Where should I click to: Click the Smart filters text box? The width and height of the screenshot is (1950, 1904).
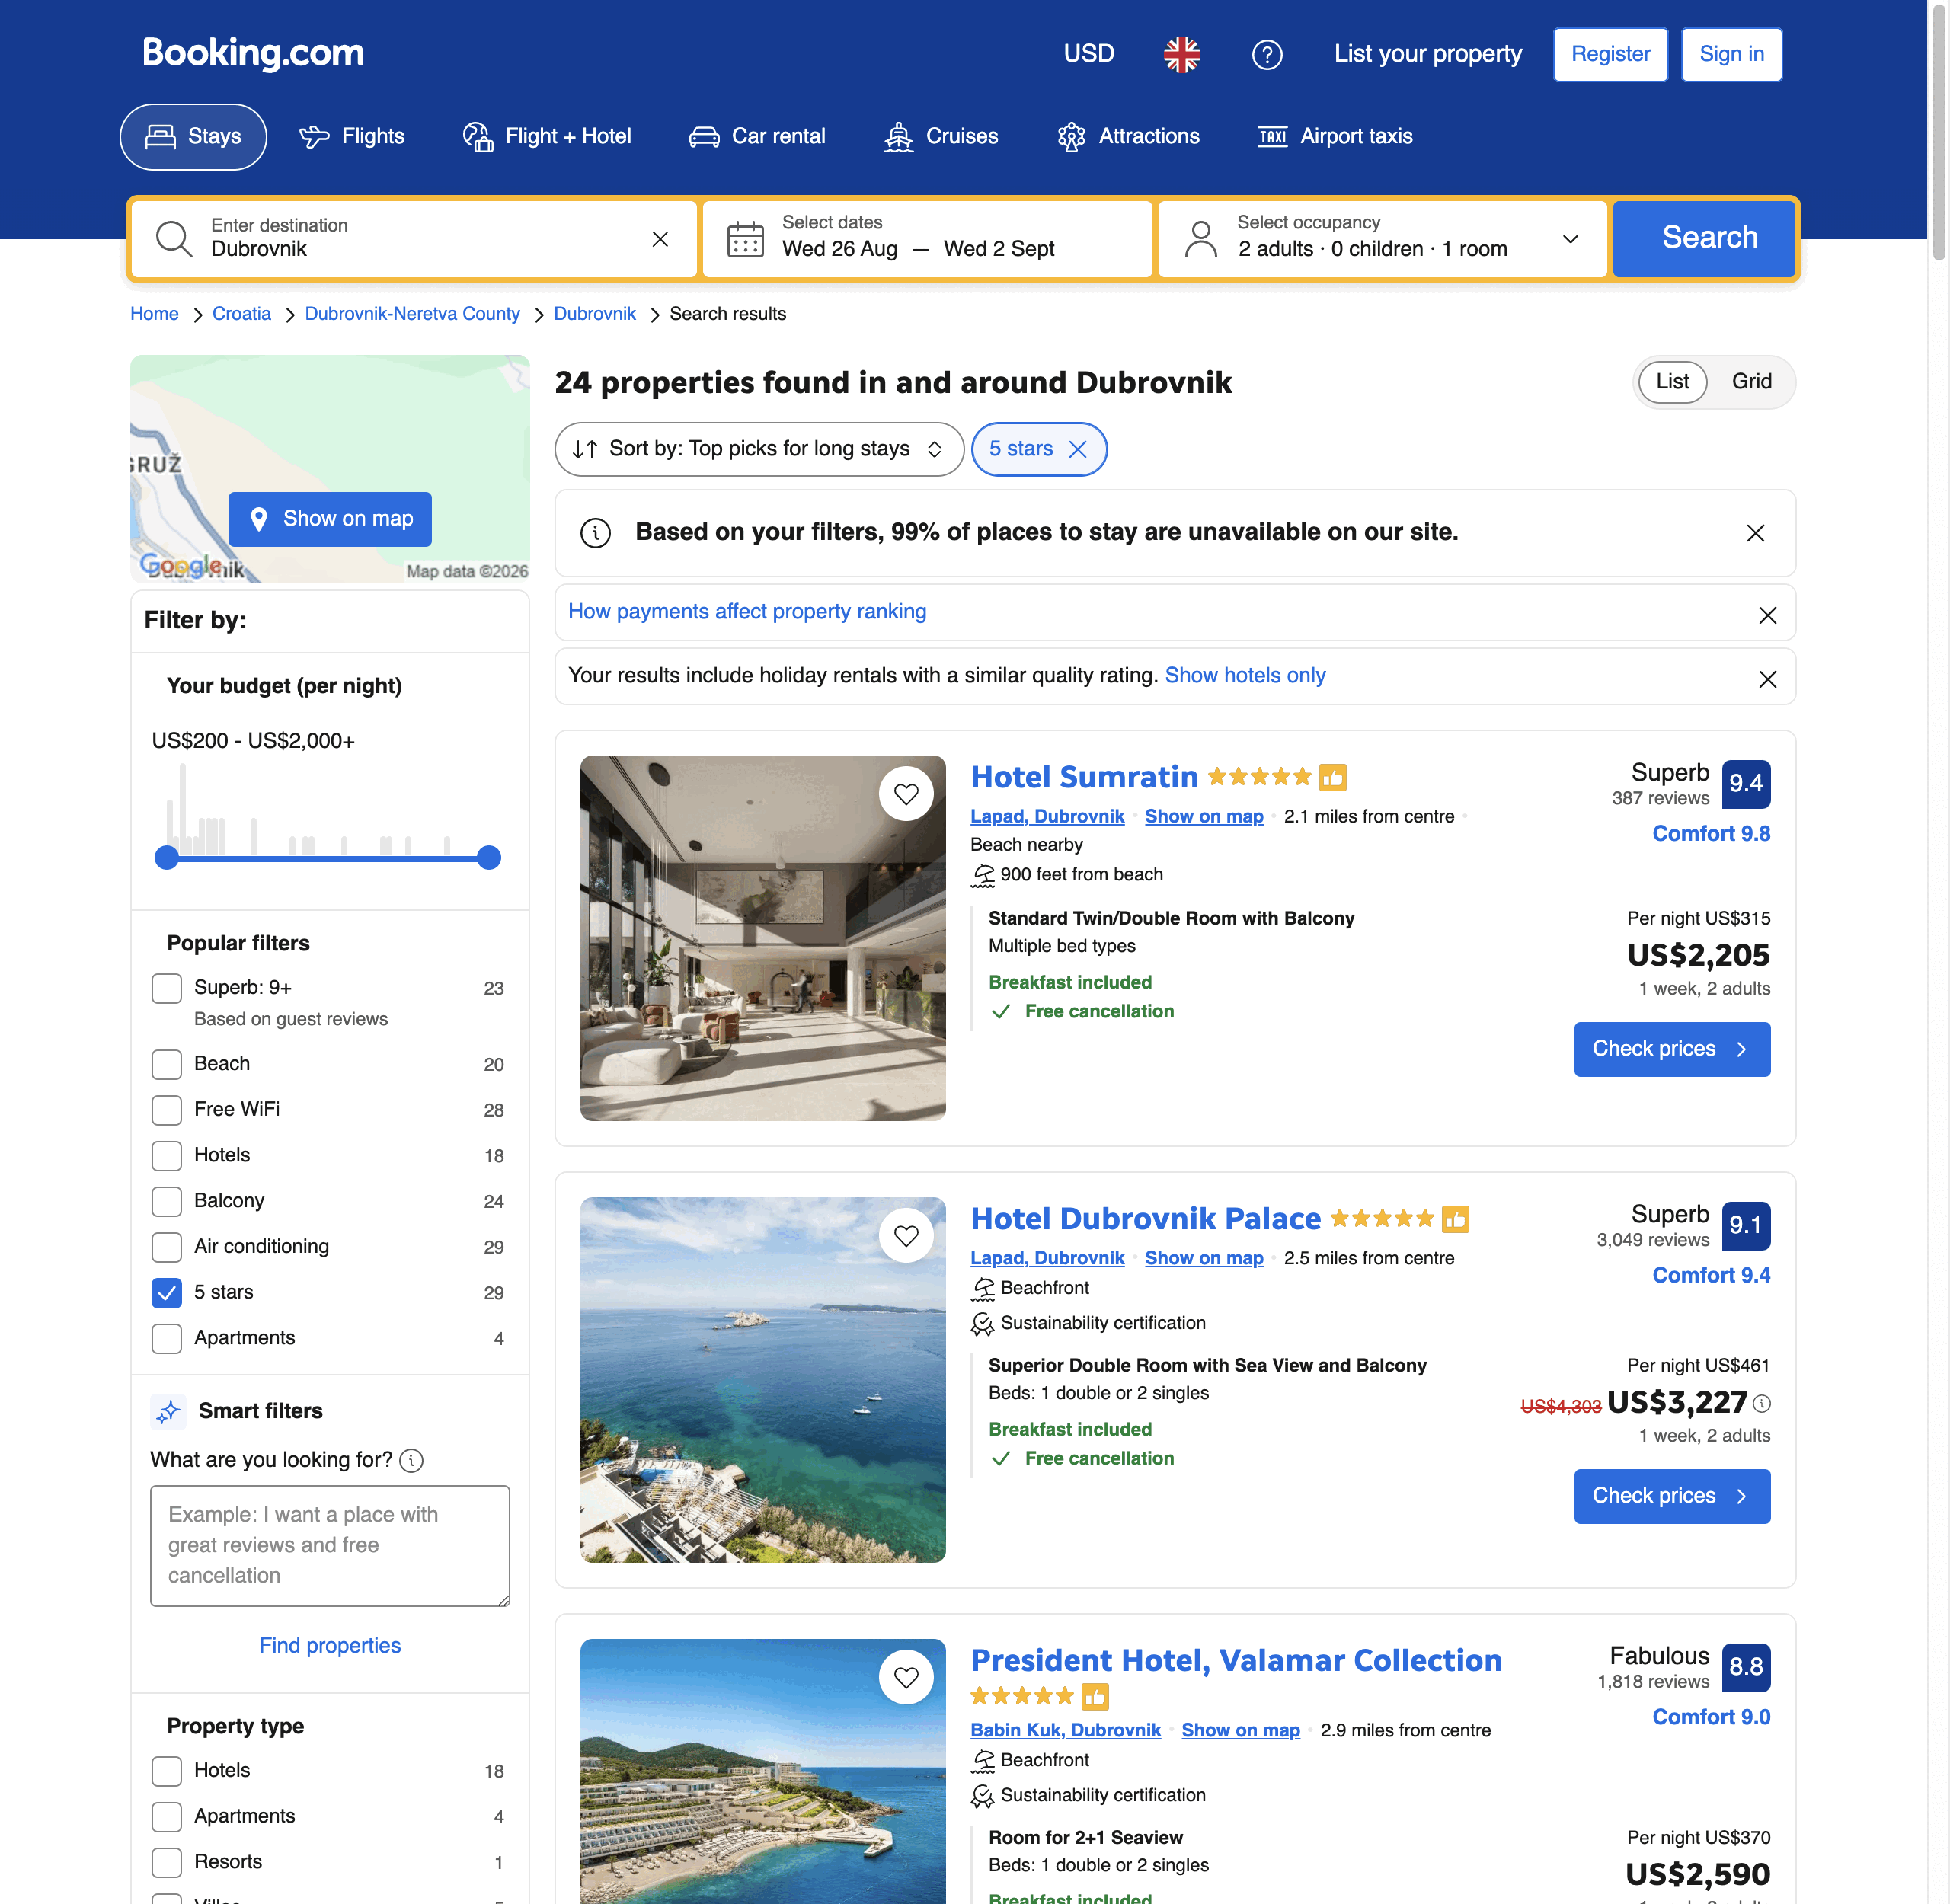point(330,1546)
